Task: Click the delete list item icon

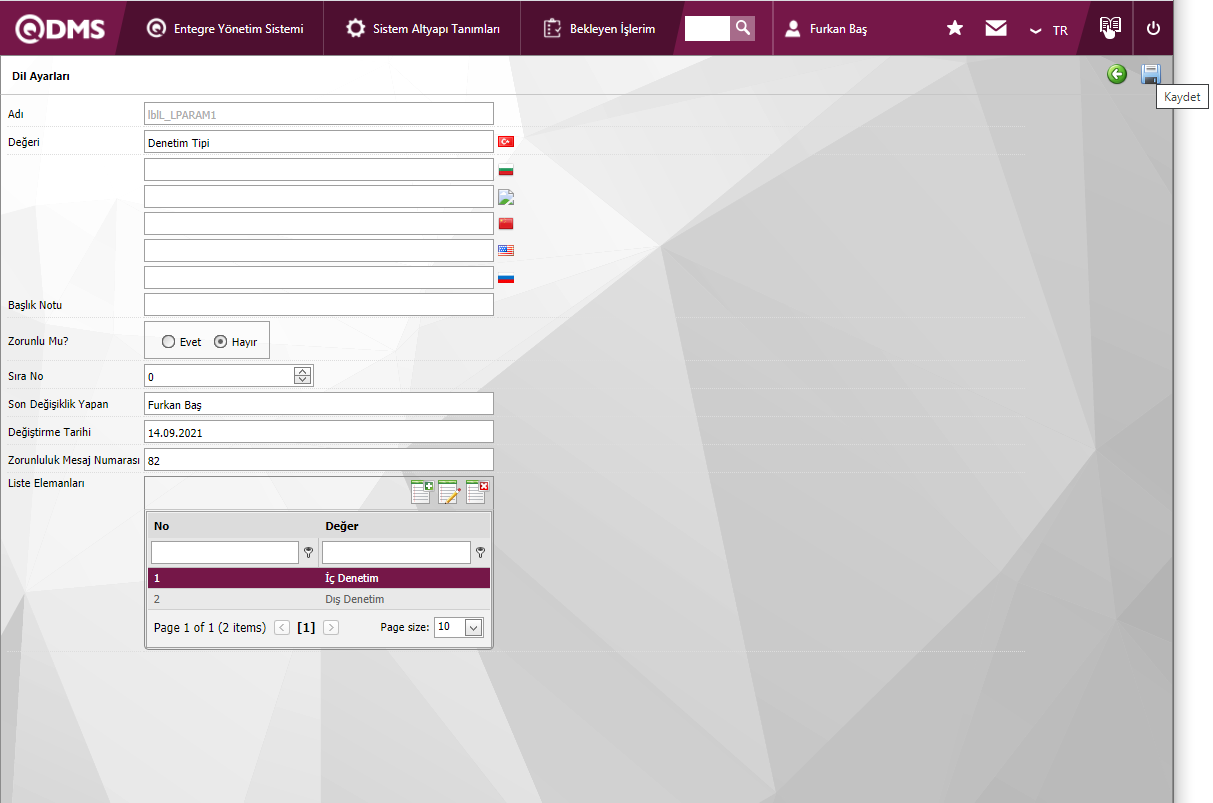Action: click(x=477, y=492)
